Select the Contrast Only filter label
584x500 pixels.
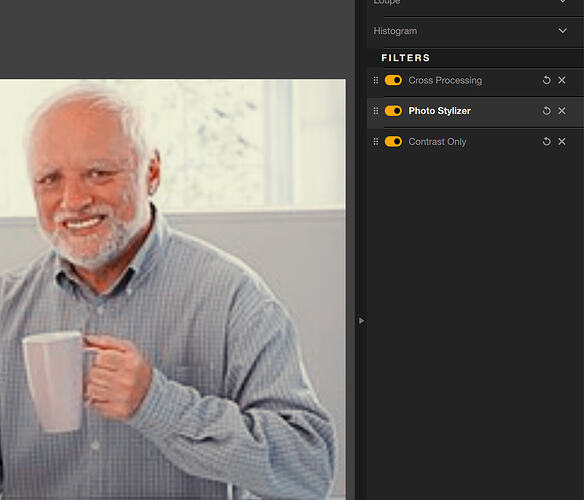coord(437,142)
